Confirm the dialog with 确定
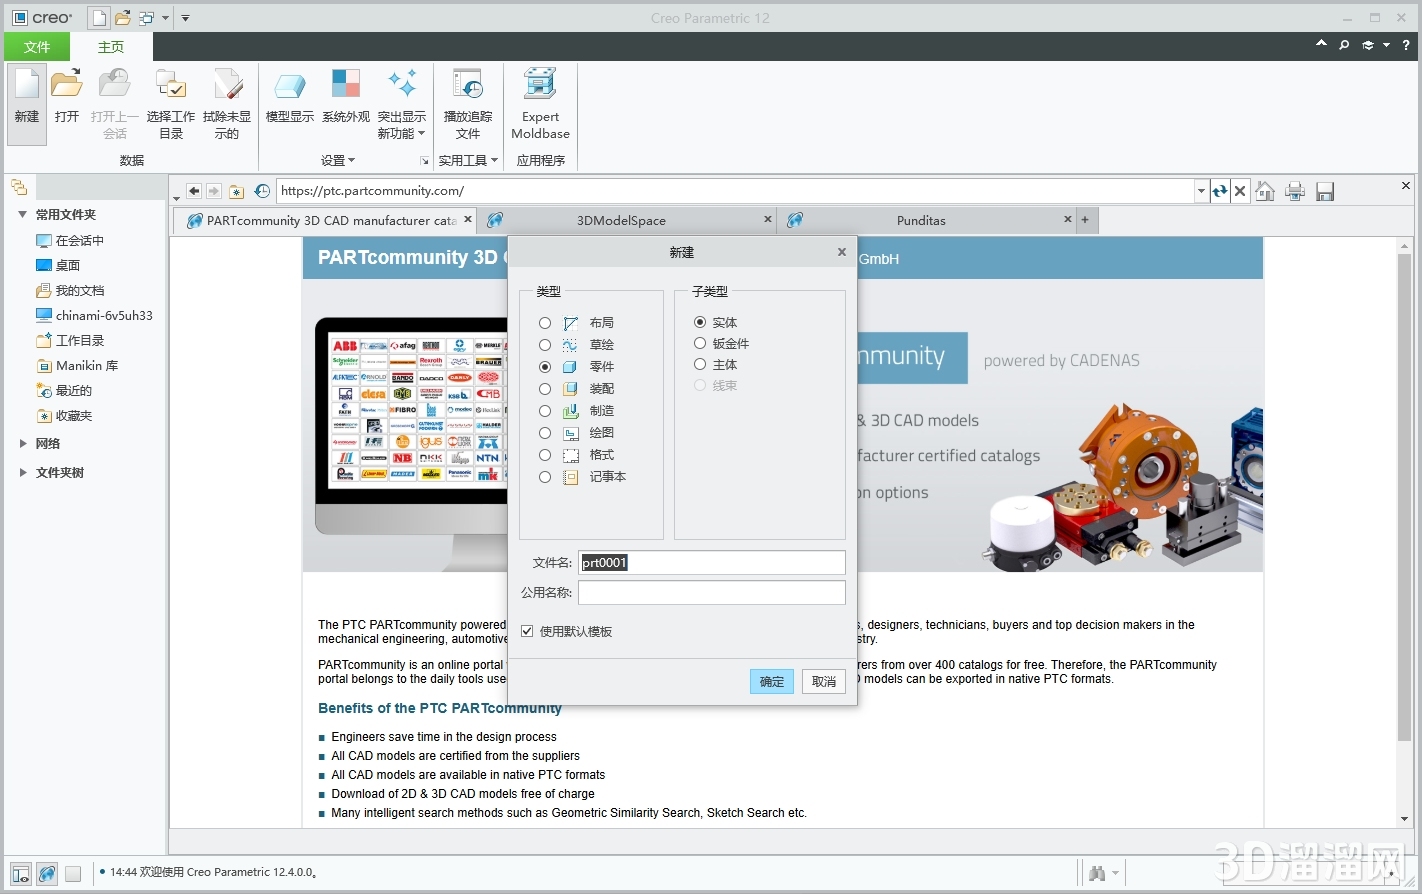 tap(771, 681)
